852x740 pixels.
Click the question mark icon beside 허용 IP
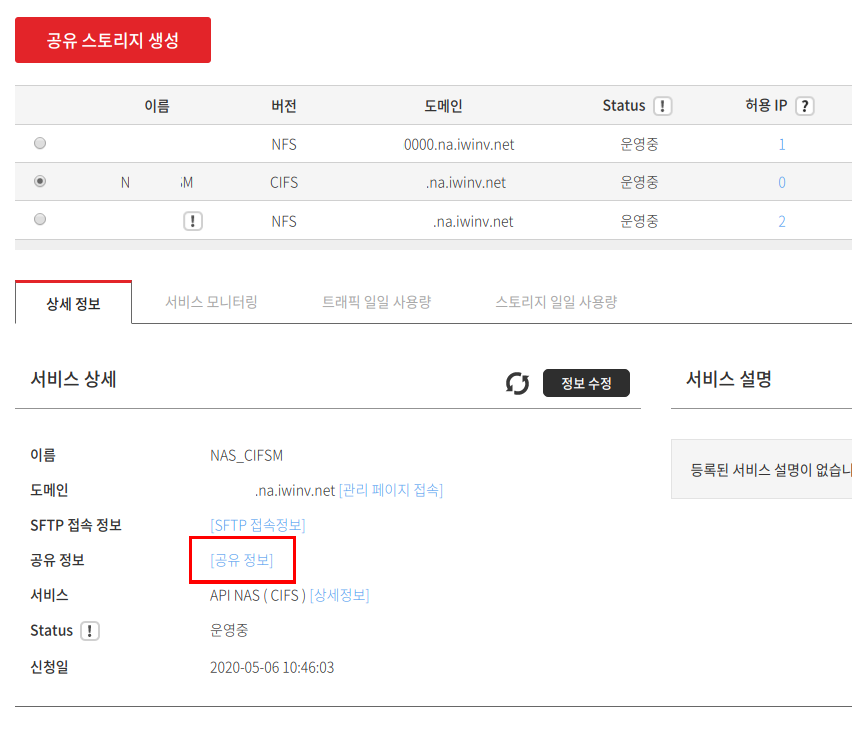[x=803, y=106]
